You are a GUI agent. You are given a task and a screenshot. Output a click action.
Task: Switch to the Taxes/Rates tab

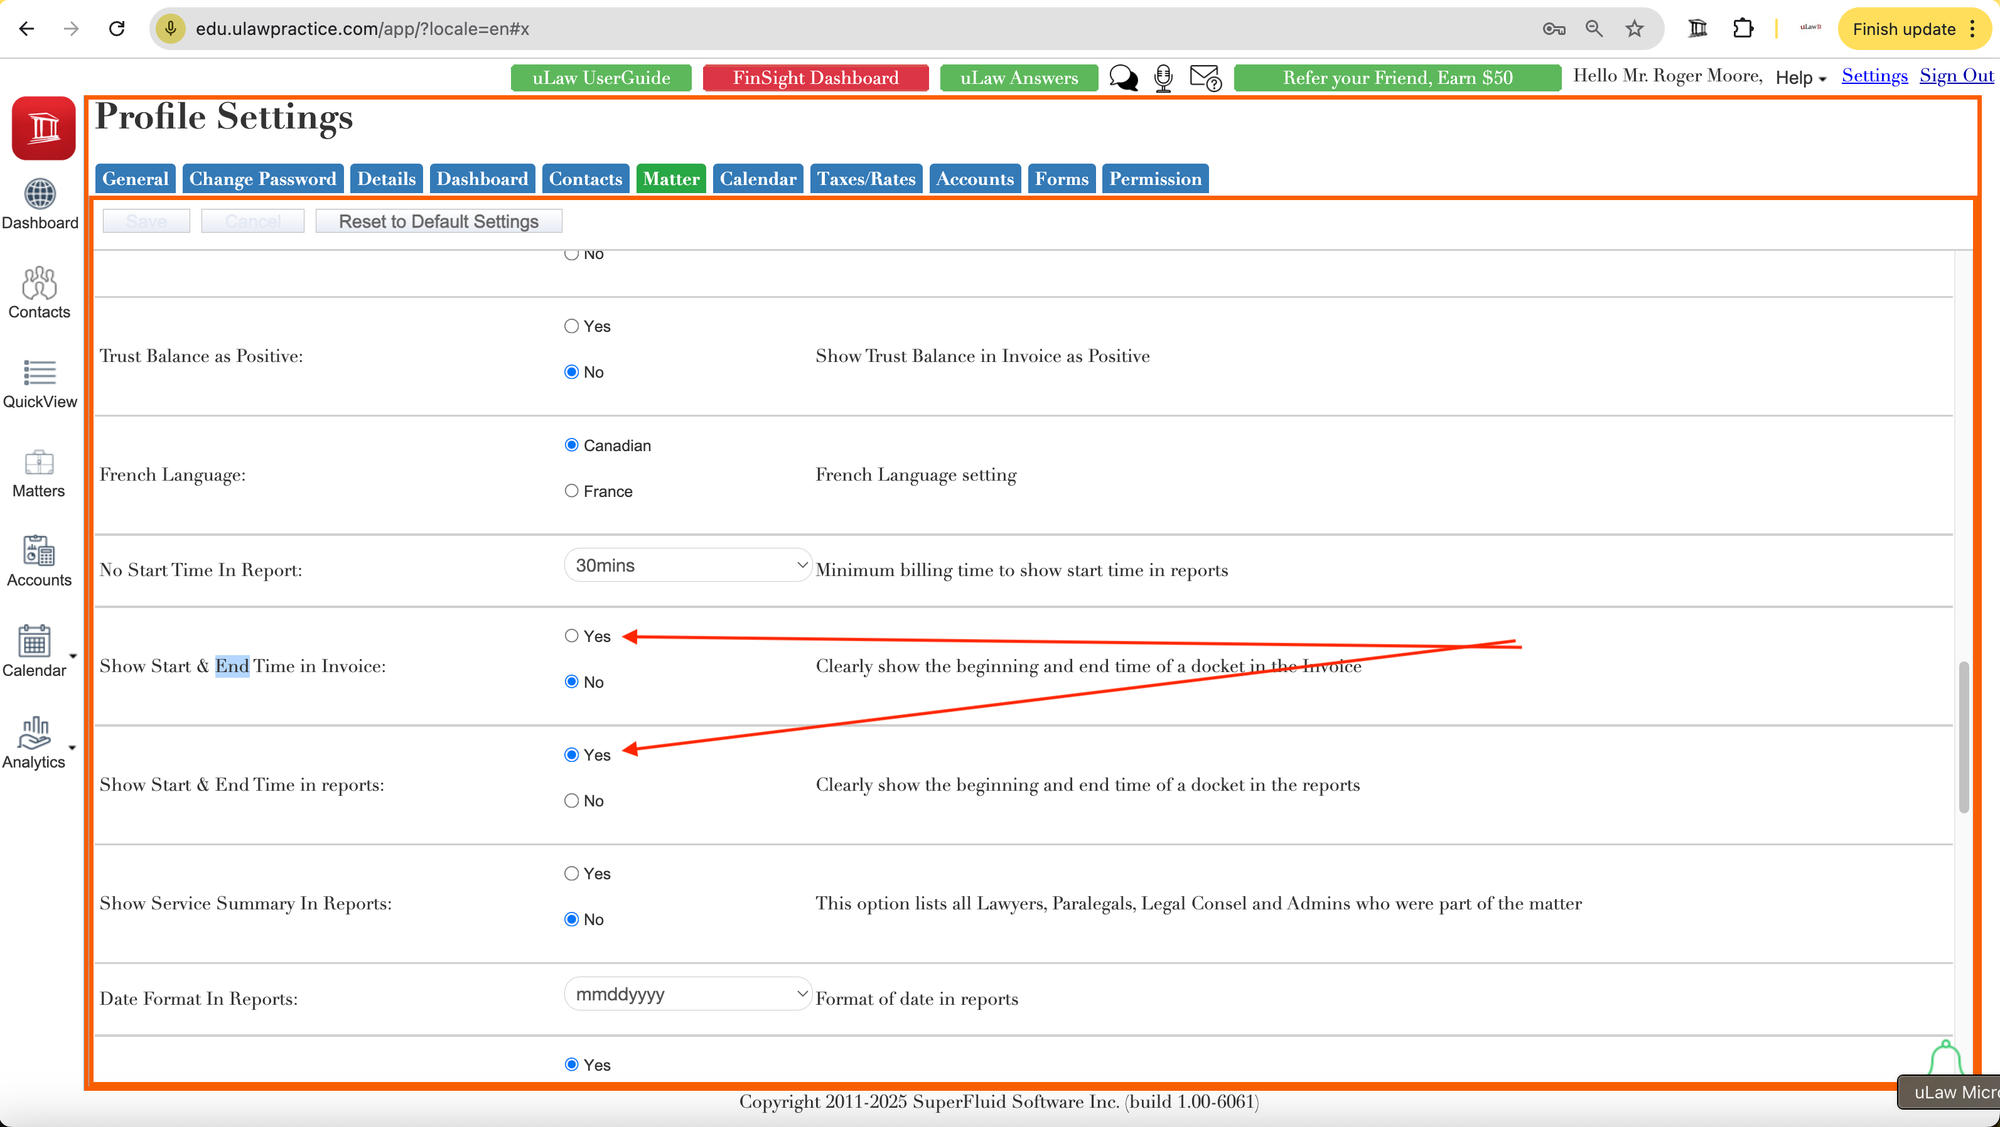(866, 179)
